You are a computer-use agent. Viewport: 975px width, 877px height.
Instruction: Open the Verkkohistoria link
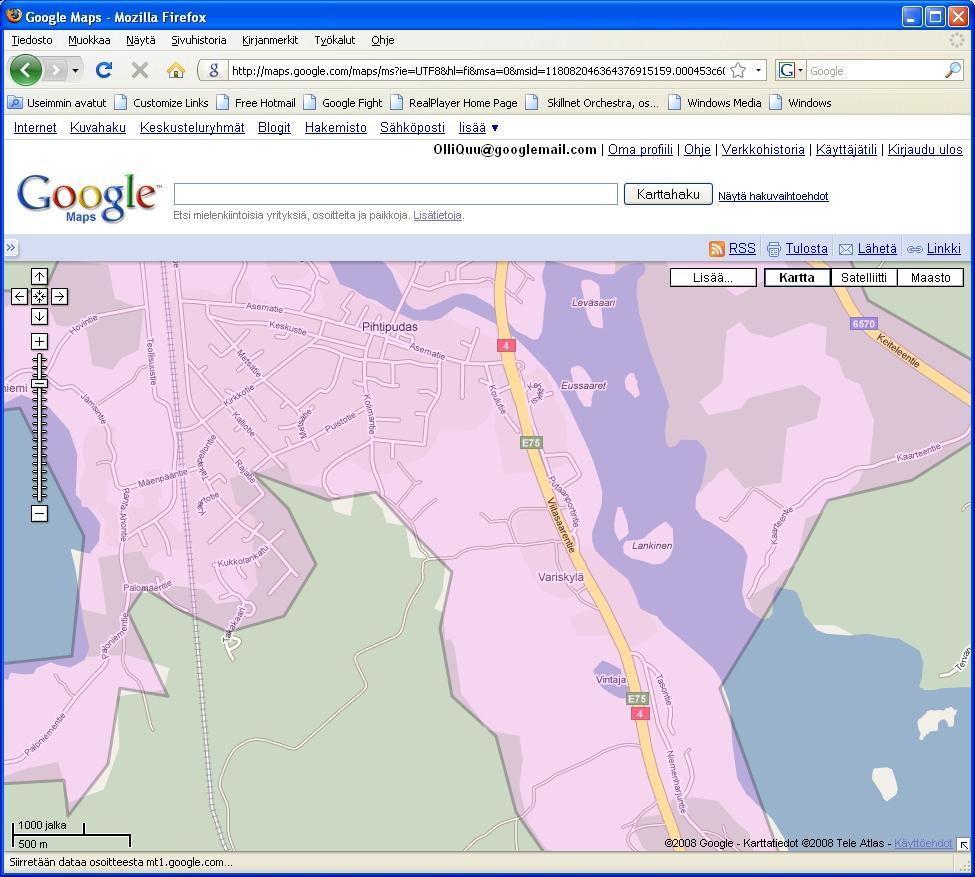(x=763, y=149)
